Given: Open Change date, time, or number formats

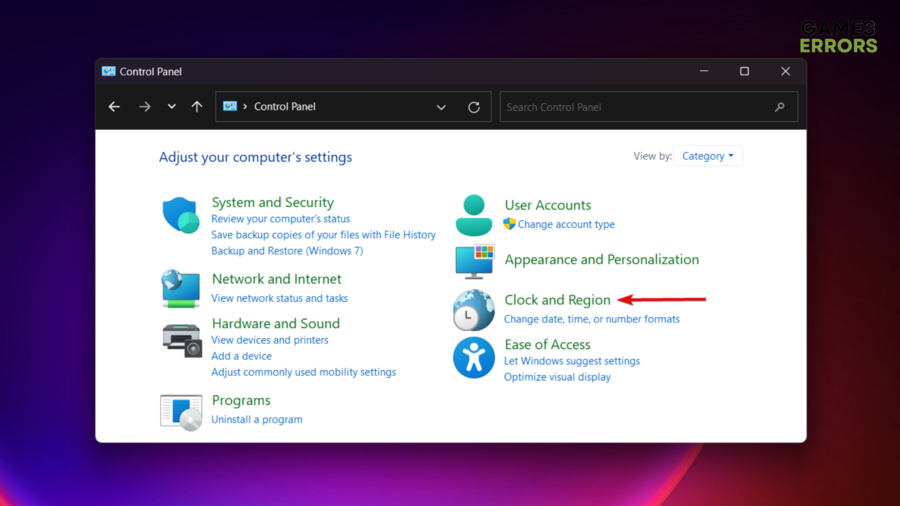Looking at the screenshot, I should pyautogui.click(x=591, y=320).
